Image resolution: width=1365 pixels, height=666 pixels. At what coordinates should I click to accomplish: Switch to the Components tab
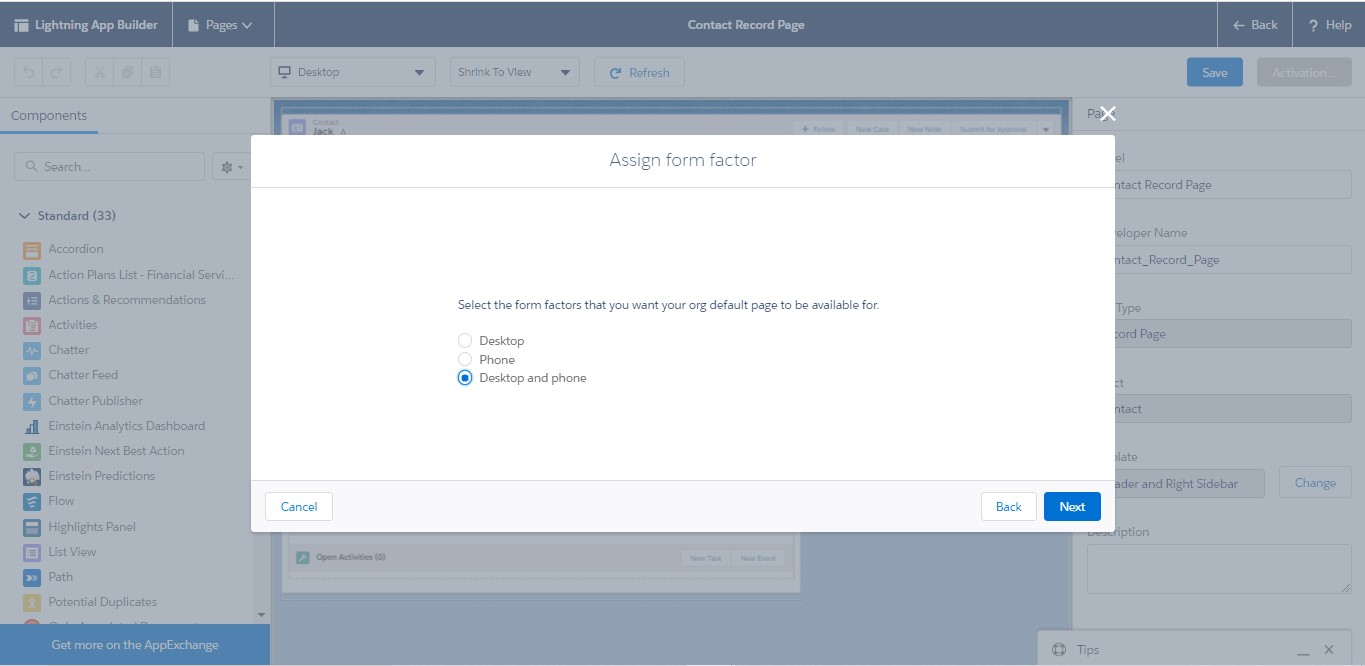(x=49, y=115)
